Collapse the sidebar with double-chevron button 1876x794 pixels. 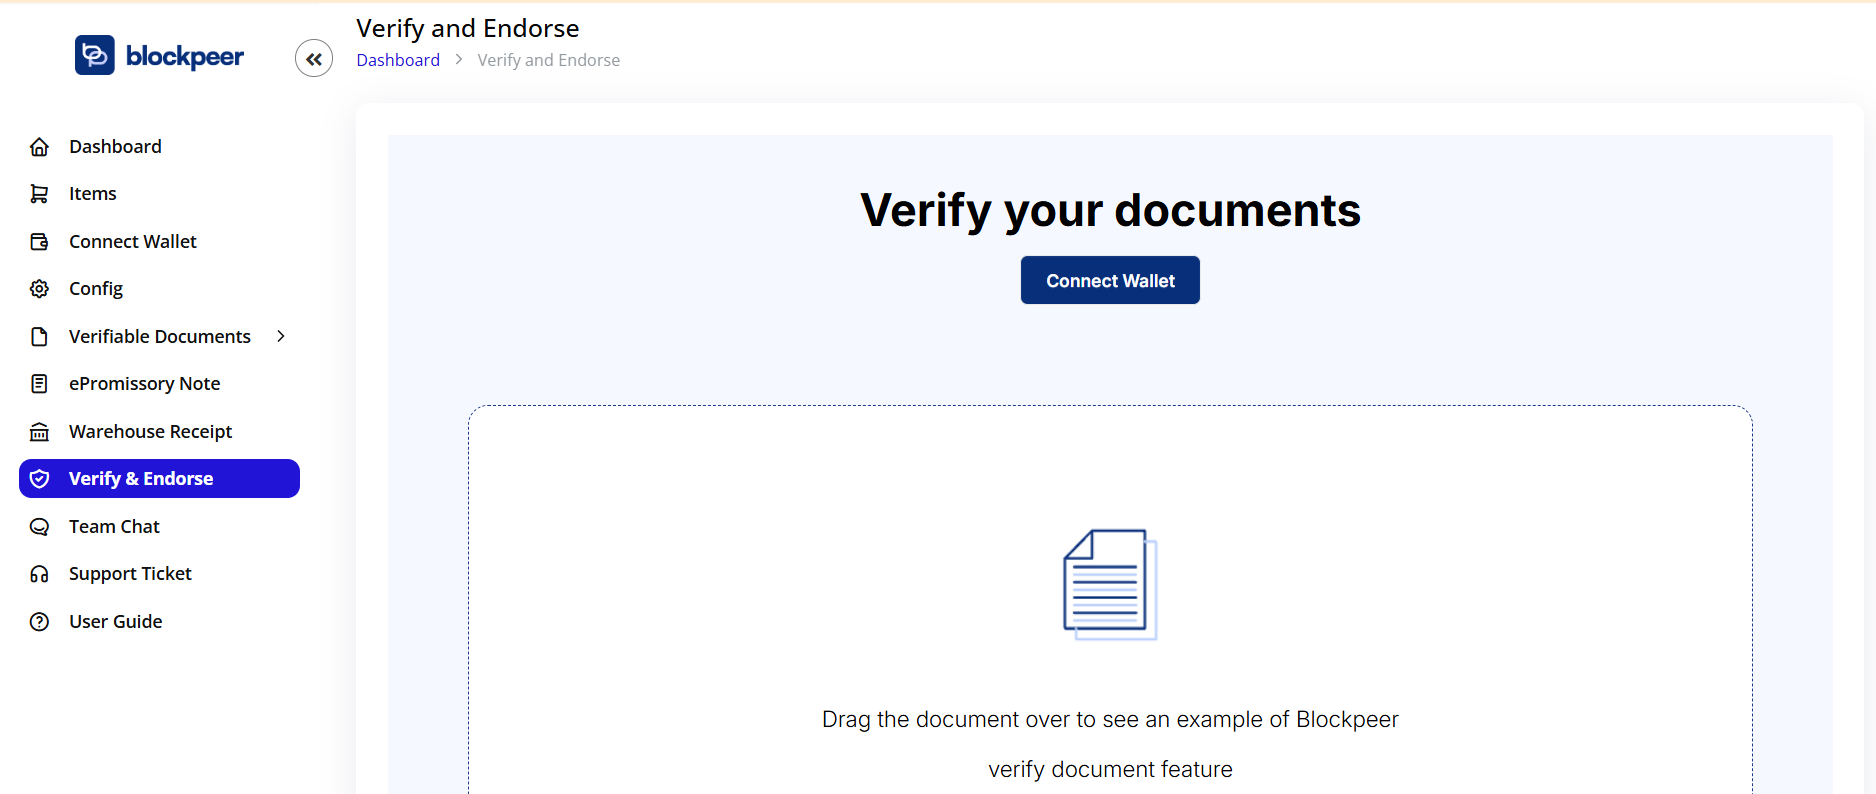pyautogui.click(x=314, y=59)
